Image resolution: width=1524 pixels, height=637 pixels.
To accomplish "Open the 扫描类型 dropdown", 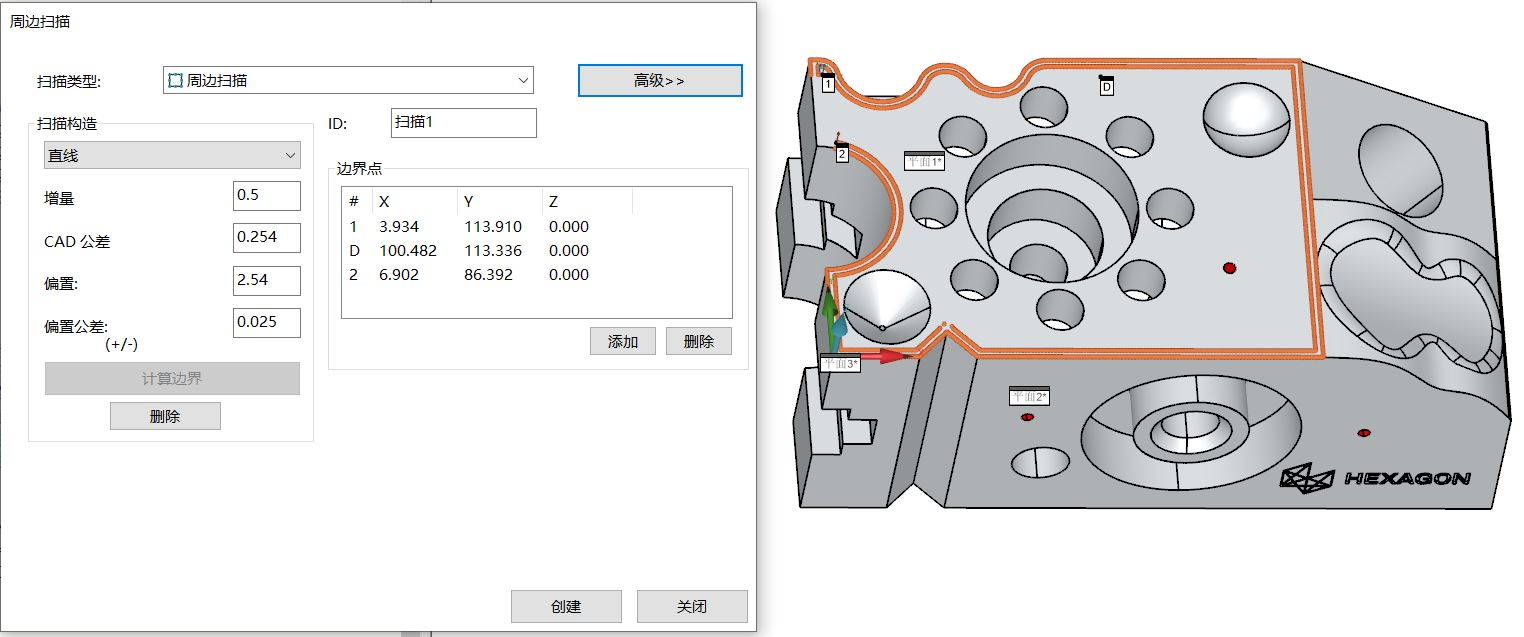I will [x=523, y=81].
